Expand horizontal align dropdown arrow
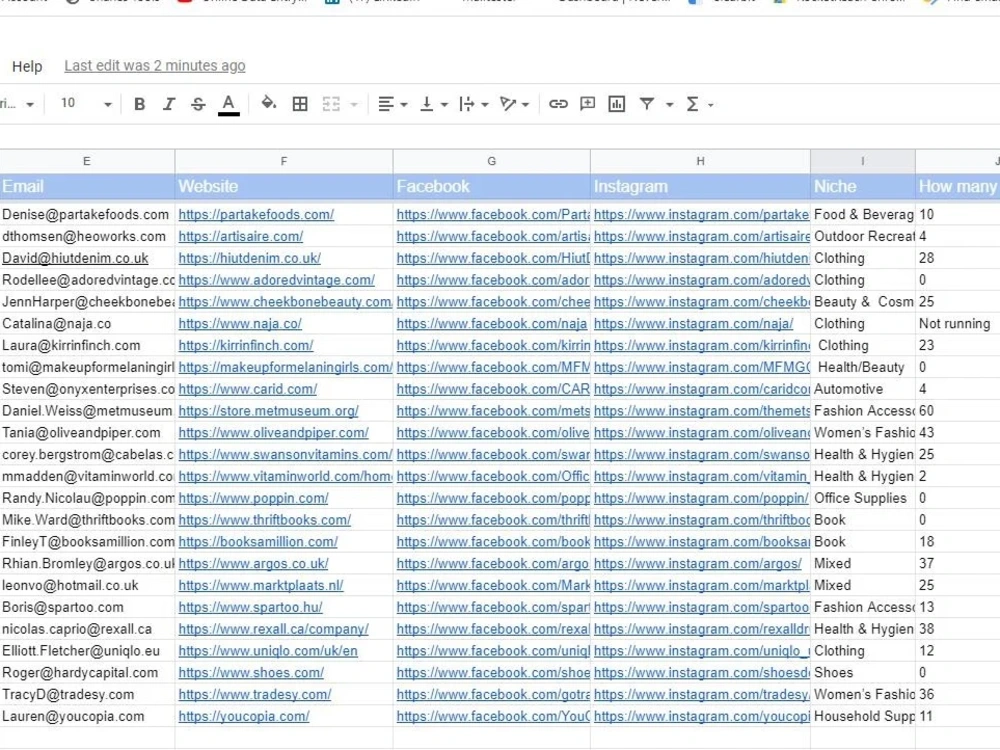 click(404, 105)
